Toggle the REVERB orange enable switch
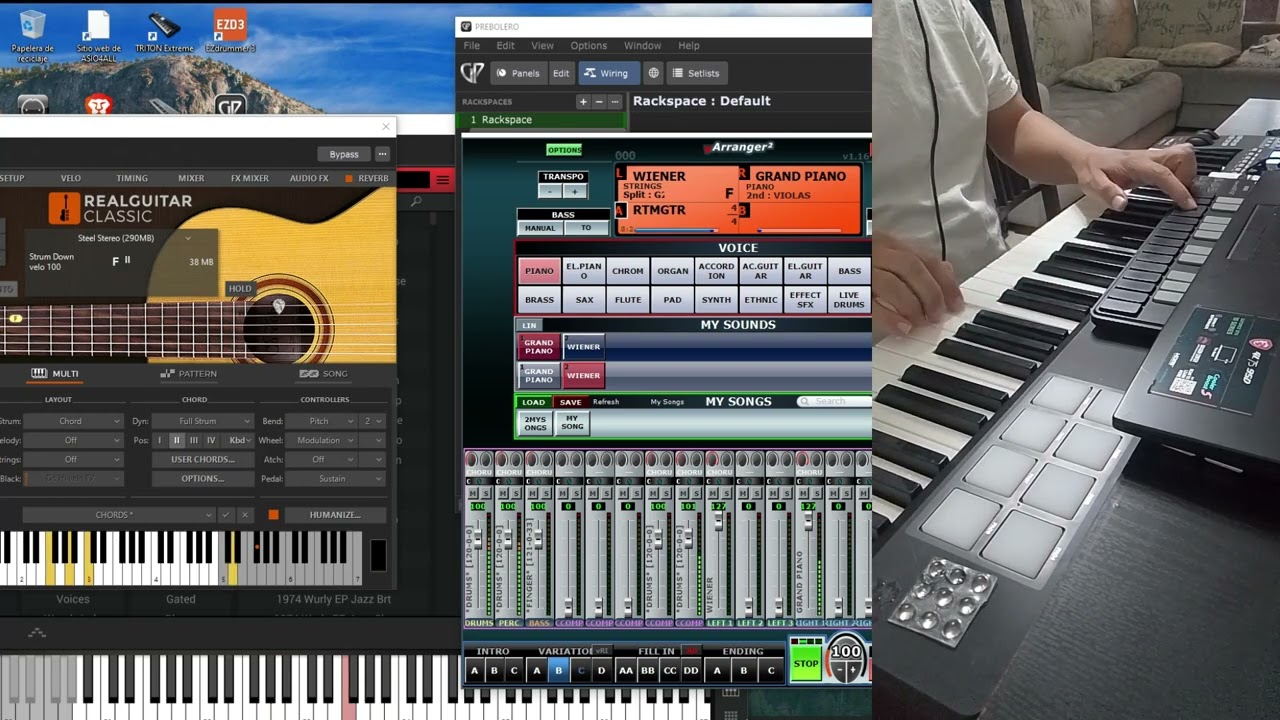The height and width of the screenshot is (720, 1280). click(349, 178)
